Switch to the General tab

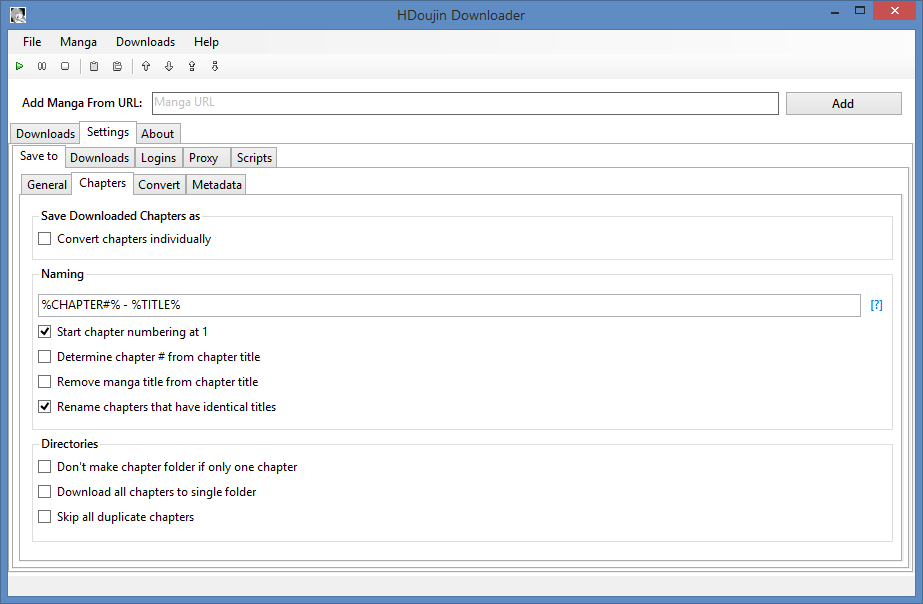47,185
